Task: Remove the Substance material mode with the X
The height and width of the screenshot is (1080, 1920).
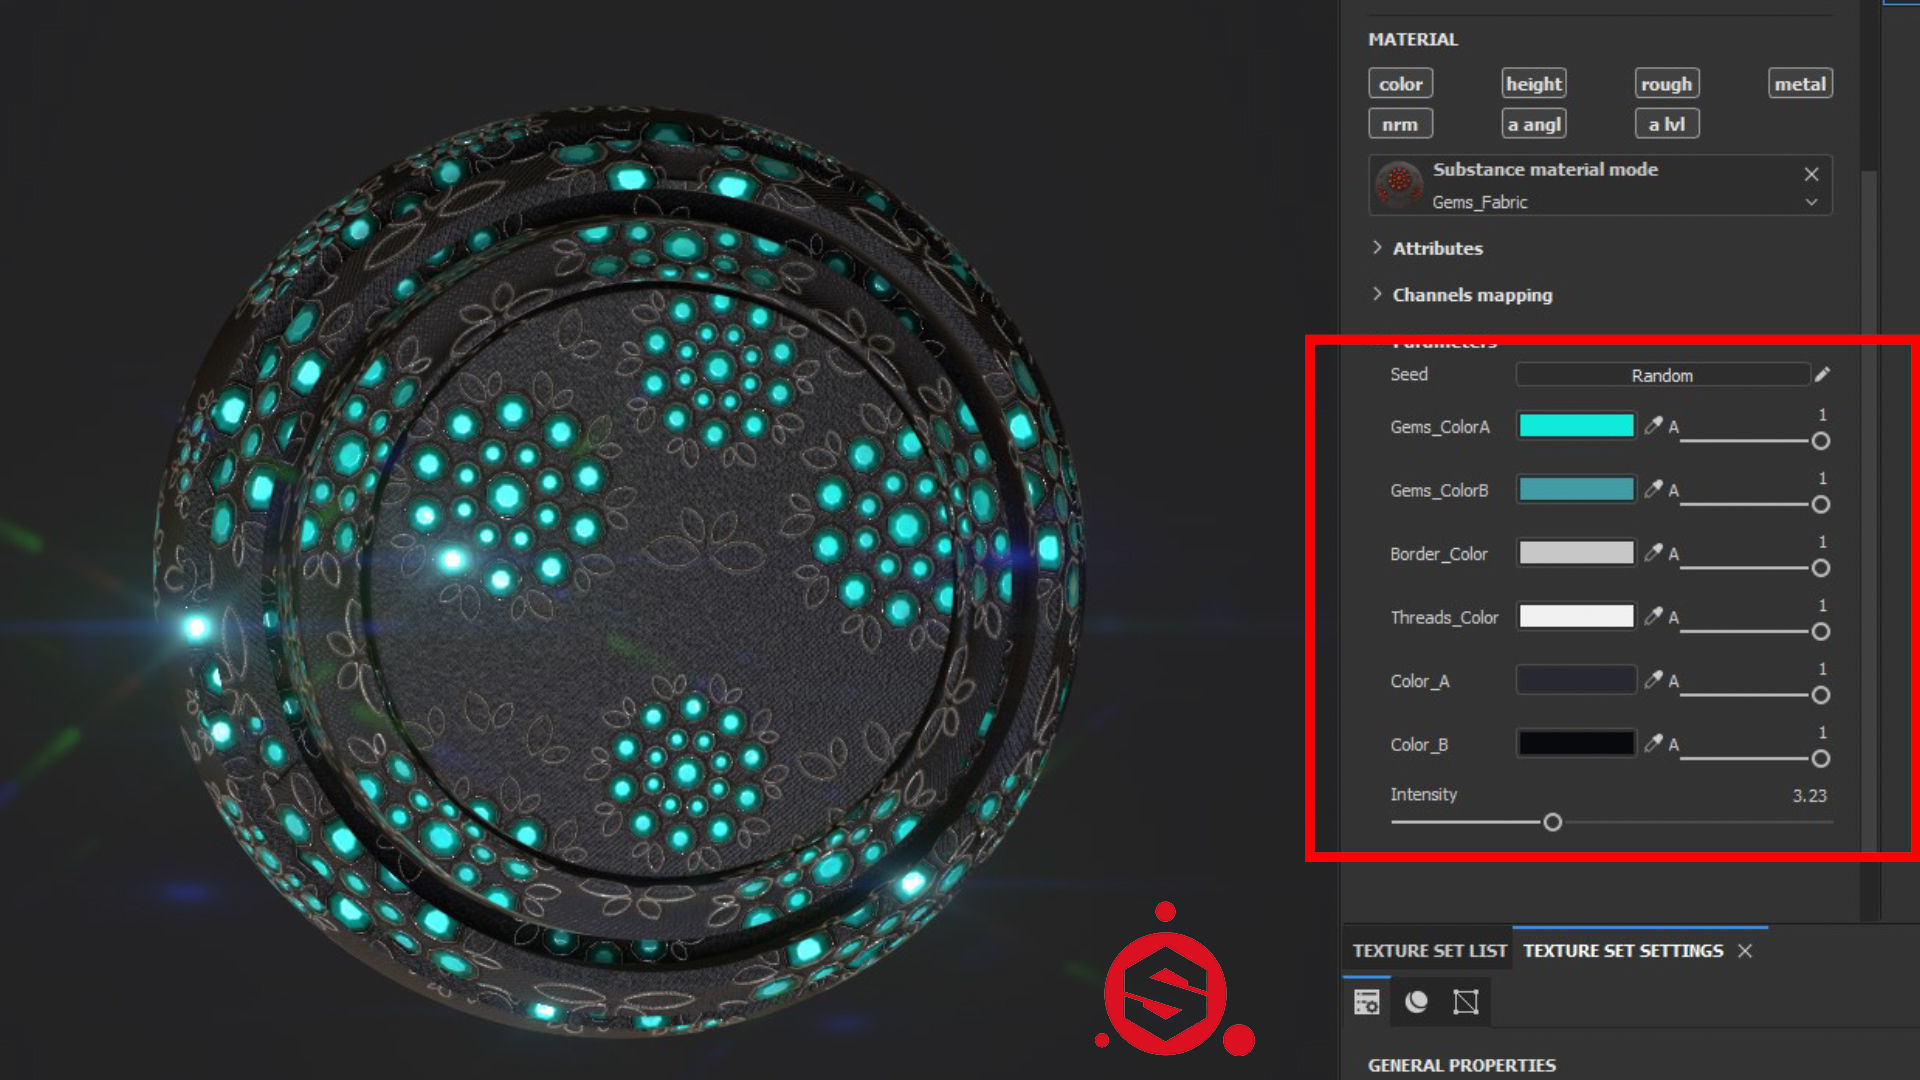Action: tap(1811, 173)
